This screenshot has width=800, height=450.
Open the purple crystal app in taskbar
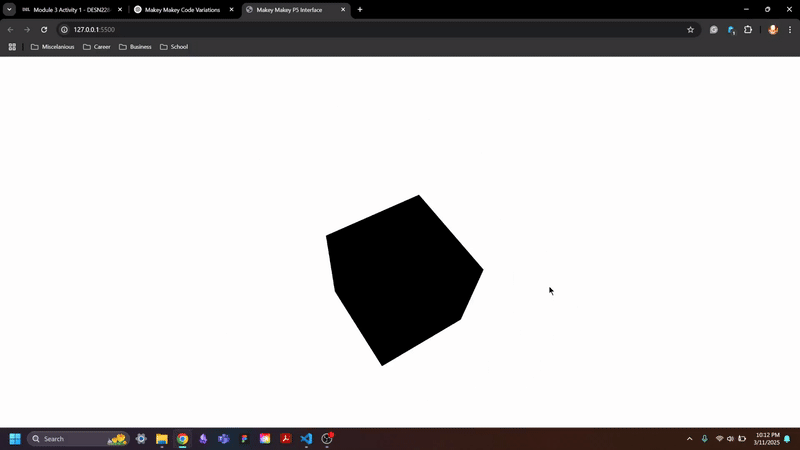click(x=203, y=439)
